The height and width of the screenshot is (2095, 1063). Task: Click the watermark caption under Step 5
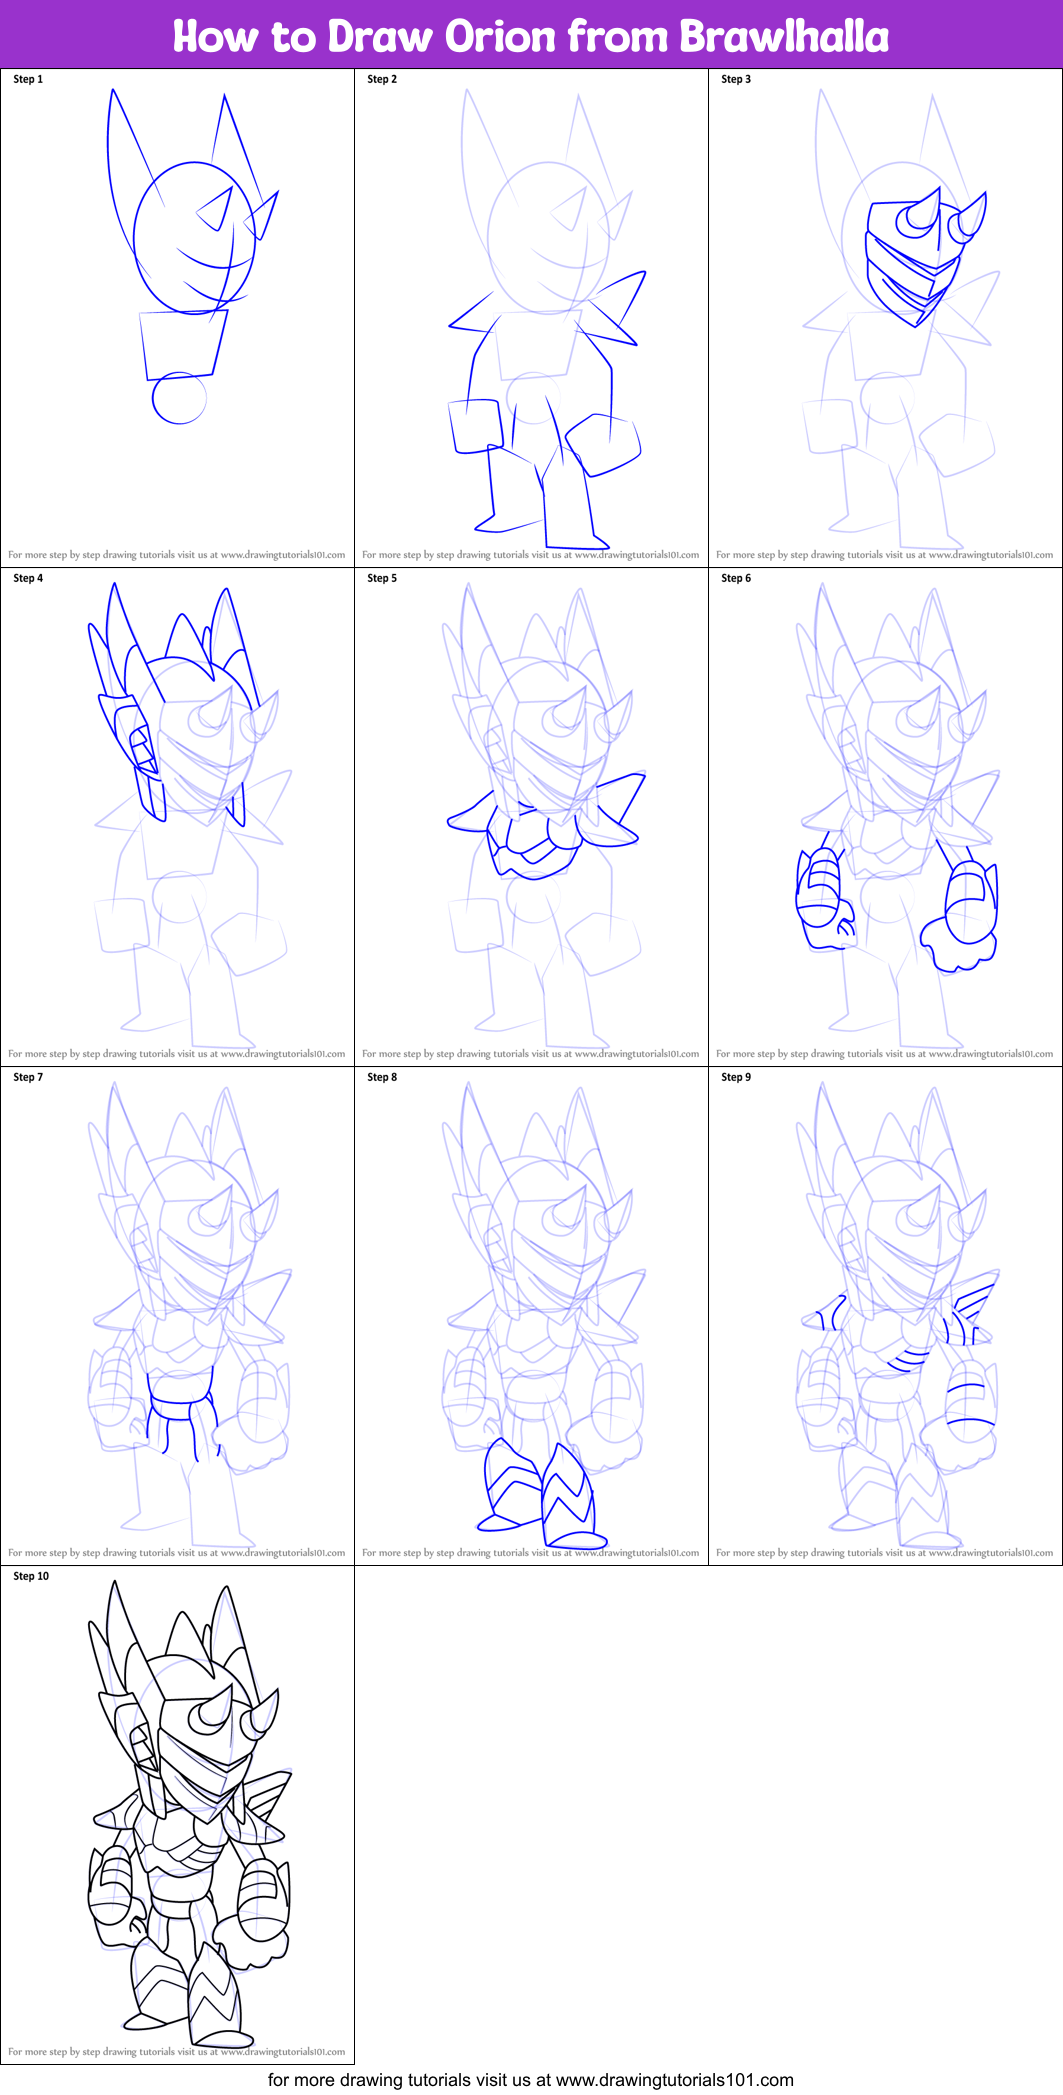point(531,1053)
